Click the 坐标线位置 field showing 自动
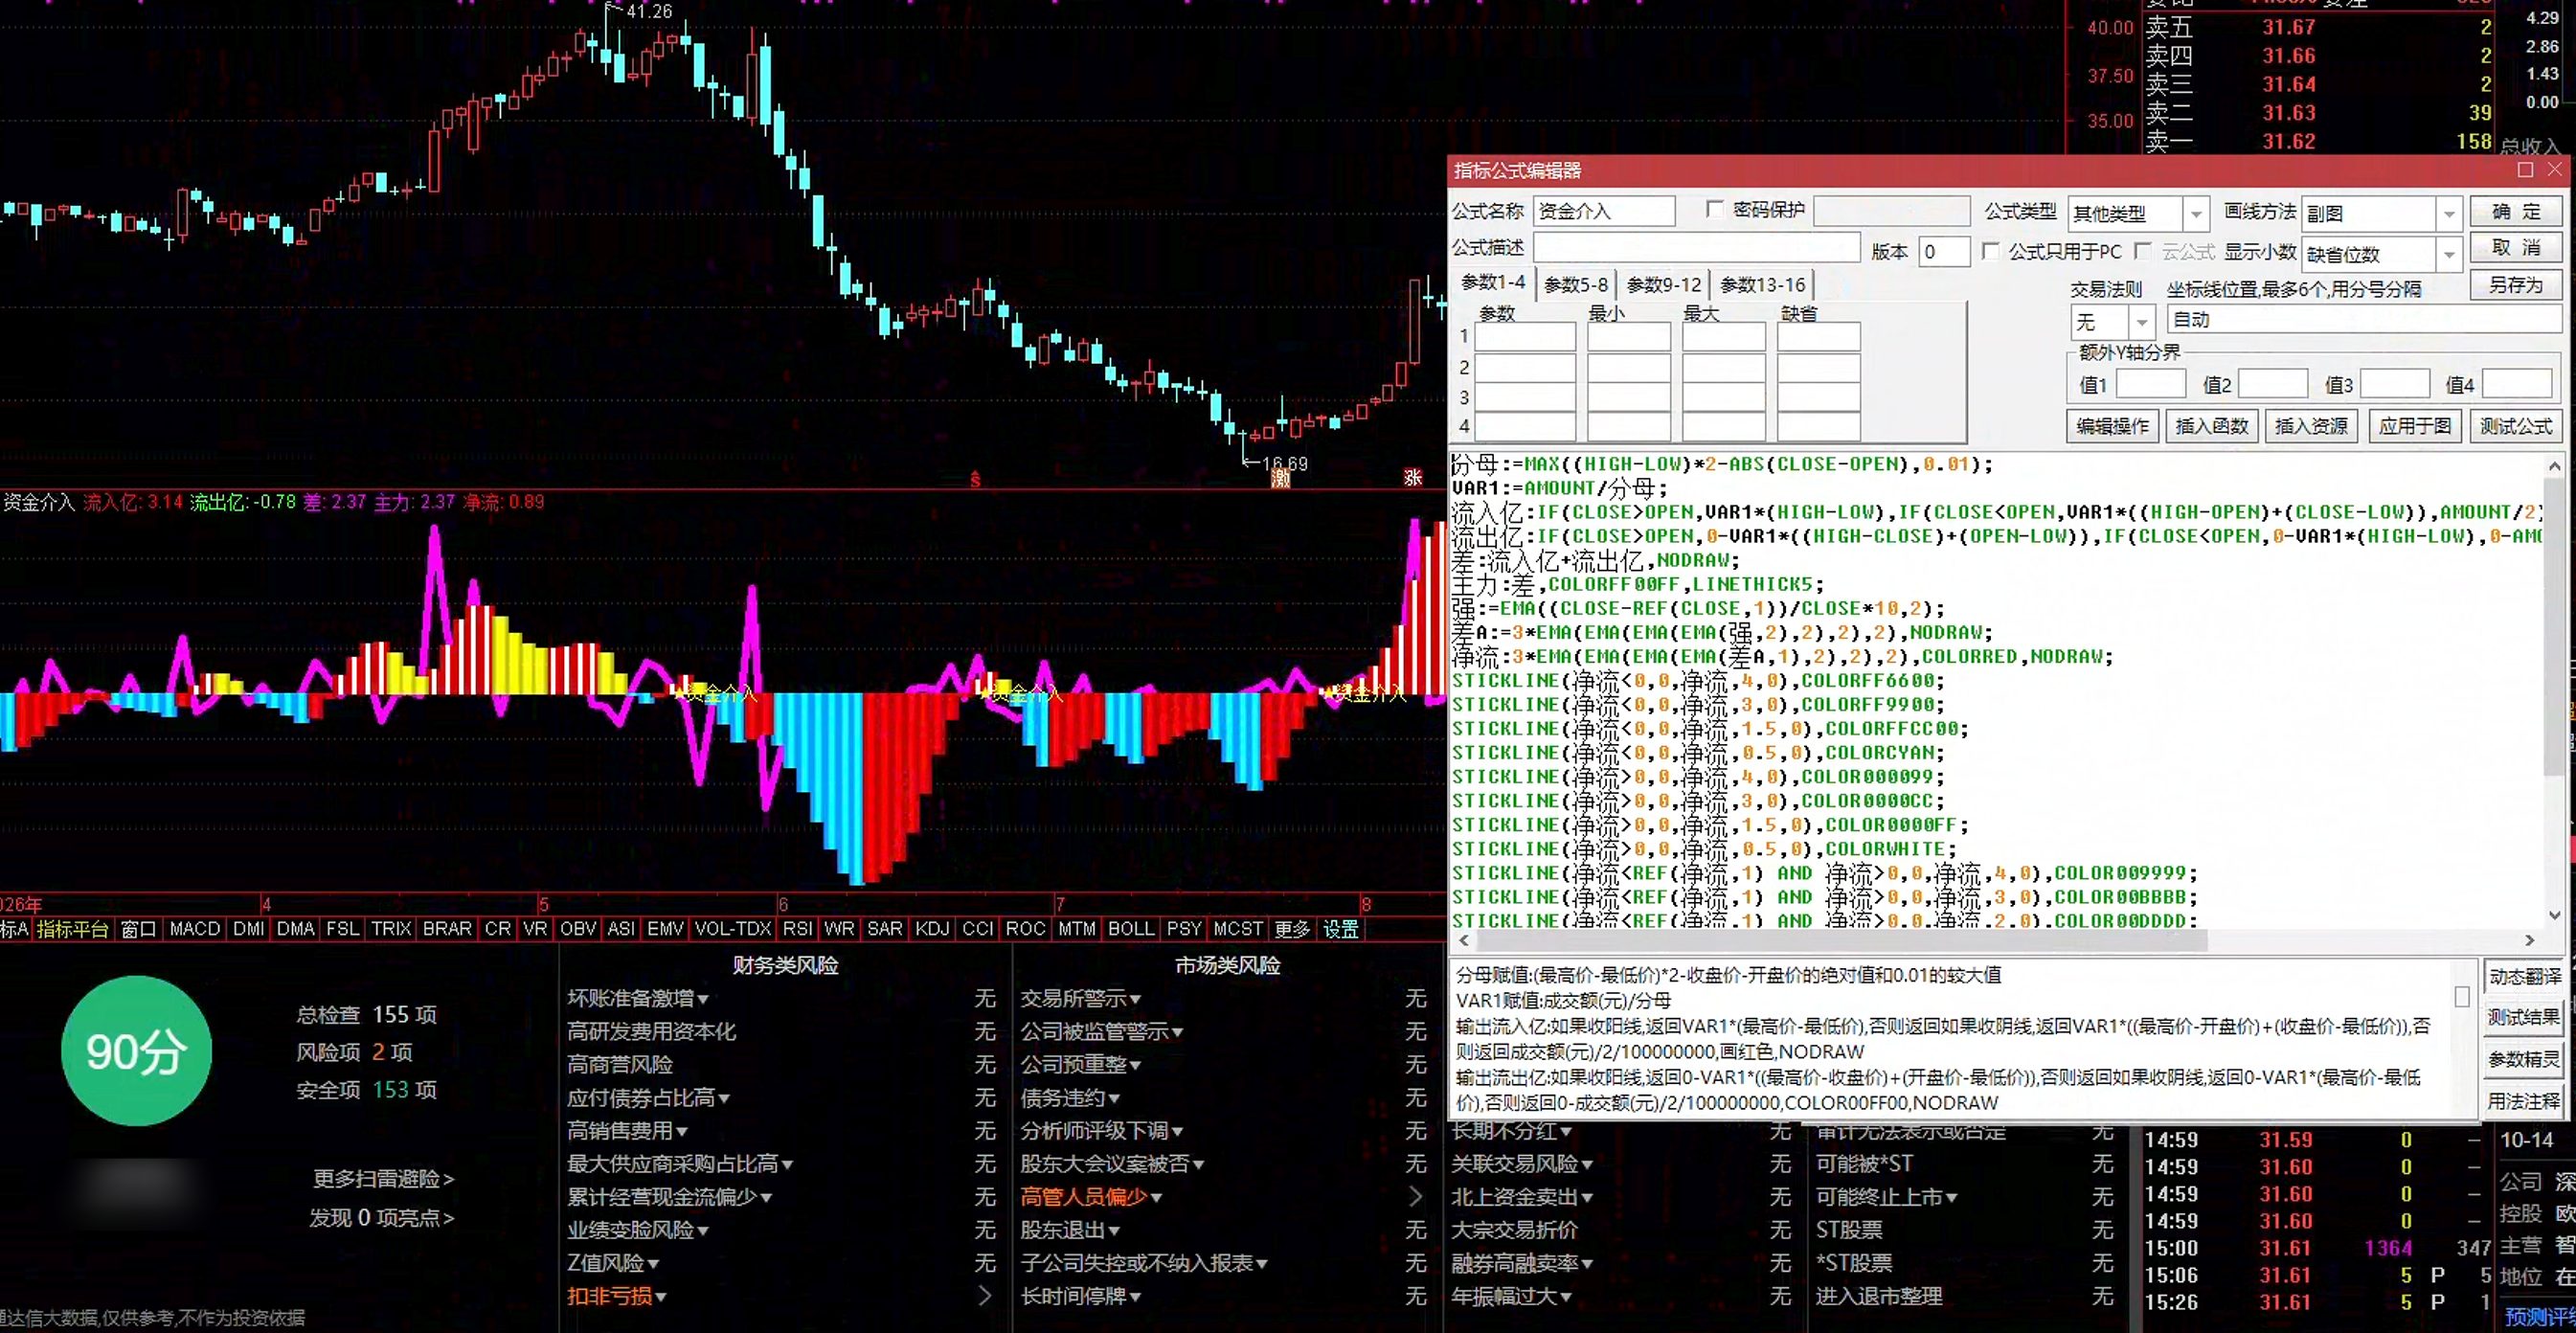Viewport: 2576px width, 1333px height. pyautogui.click(x=2364, y=320)
